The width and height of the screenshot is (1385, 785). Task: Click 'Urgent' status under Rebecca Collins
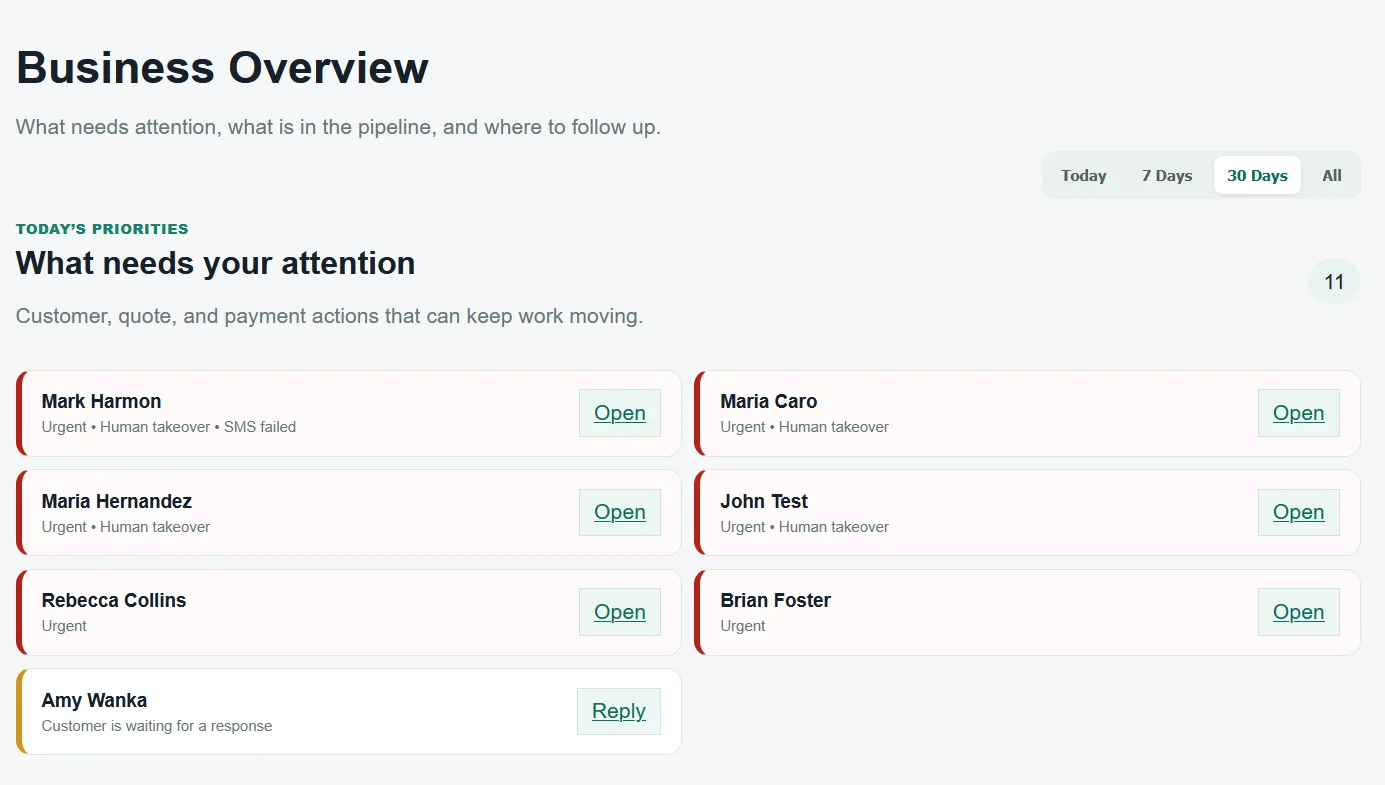(64, 626)
